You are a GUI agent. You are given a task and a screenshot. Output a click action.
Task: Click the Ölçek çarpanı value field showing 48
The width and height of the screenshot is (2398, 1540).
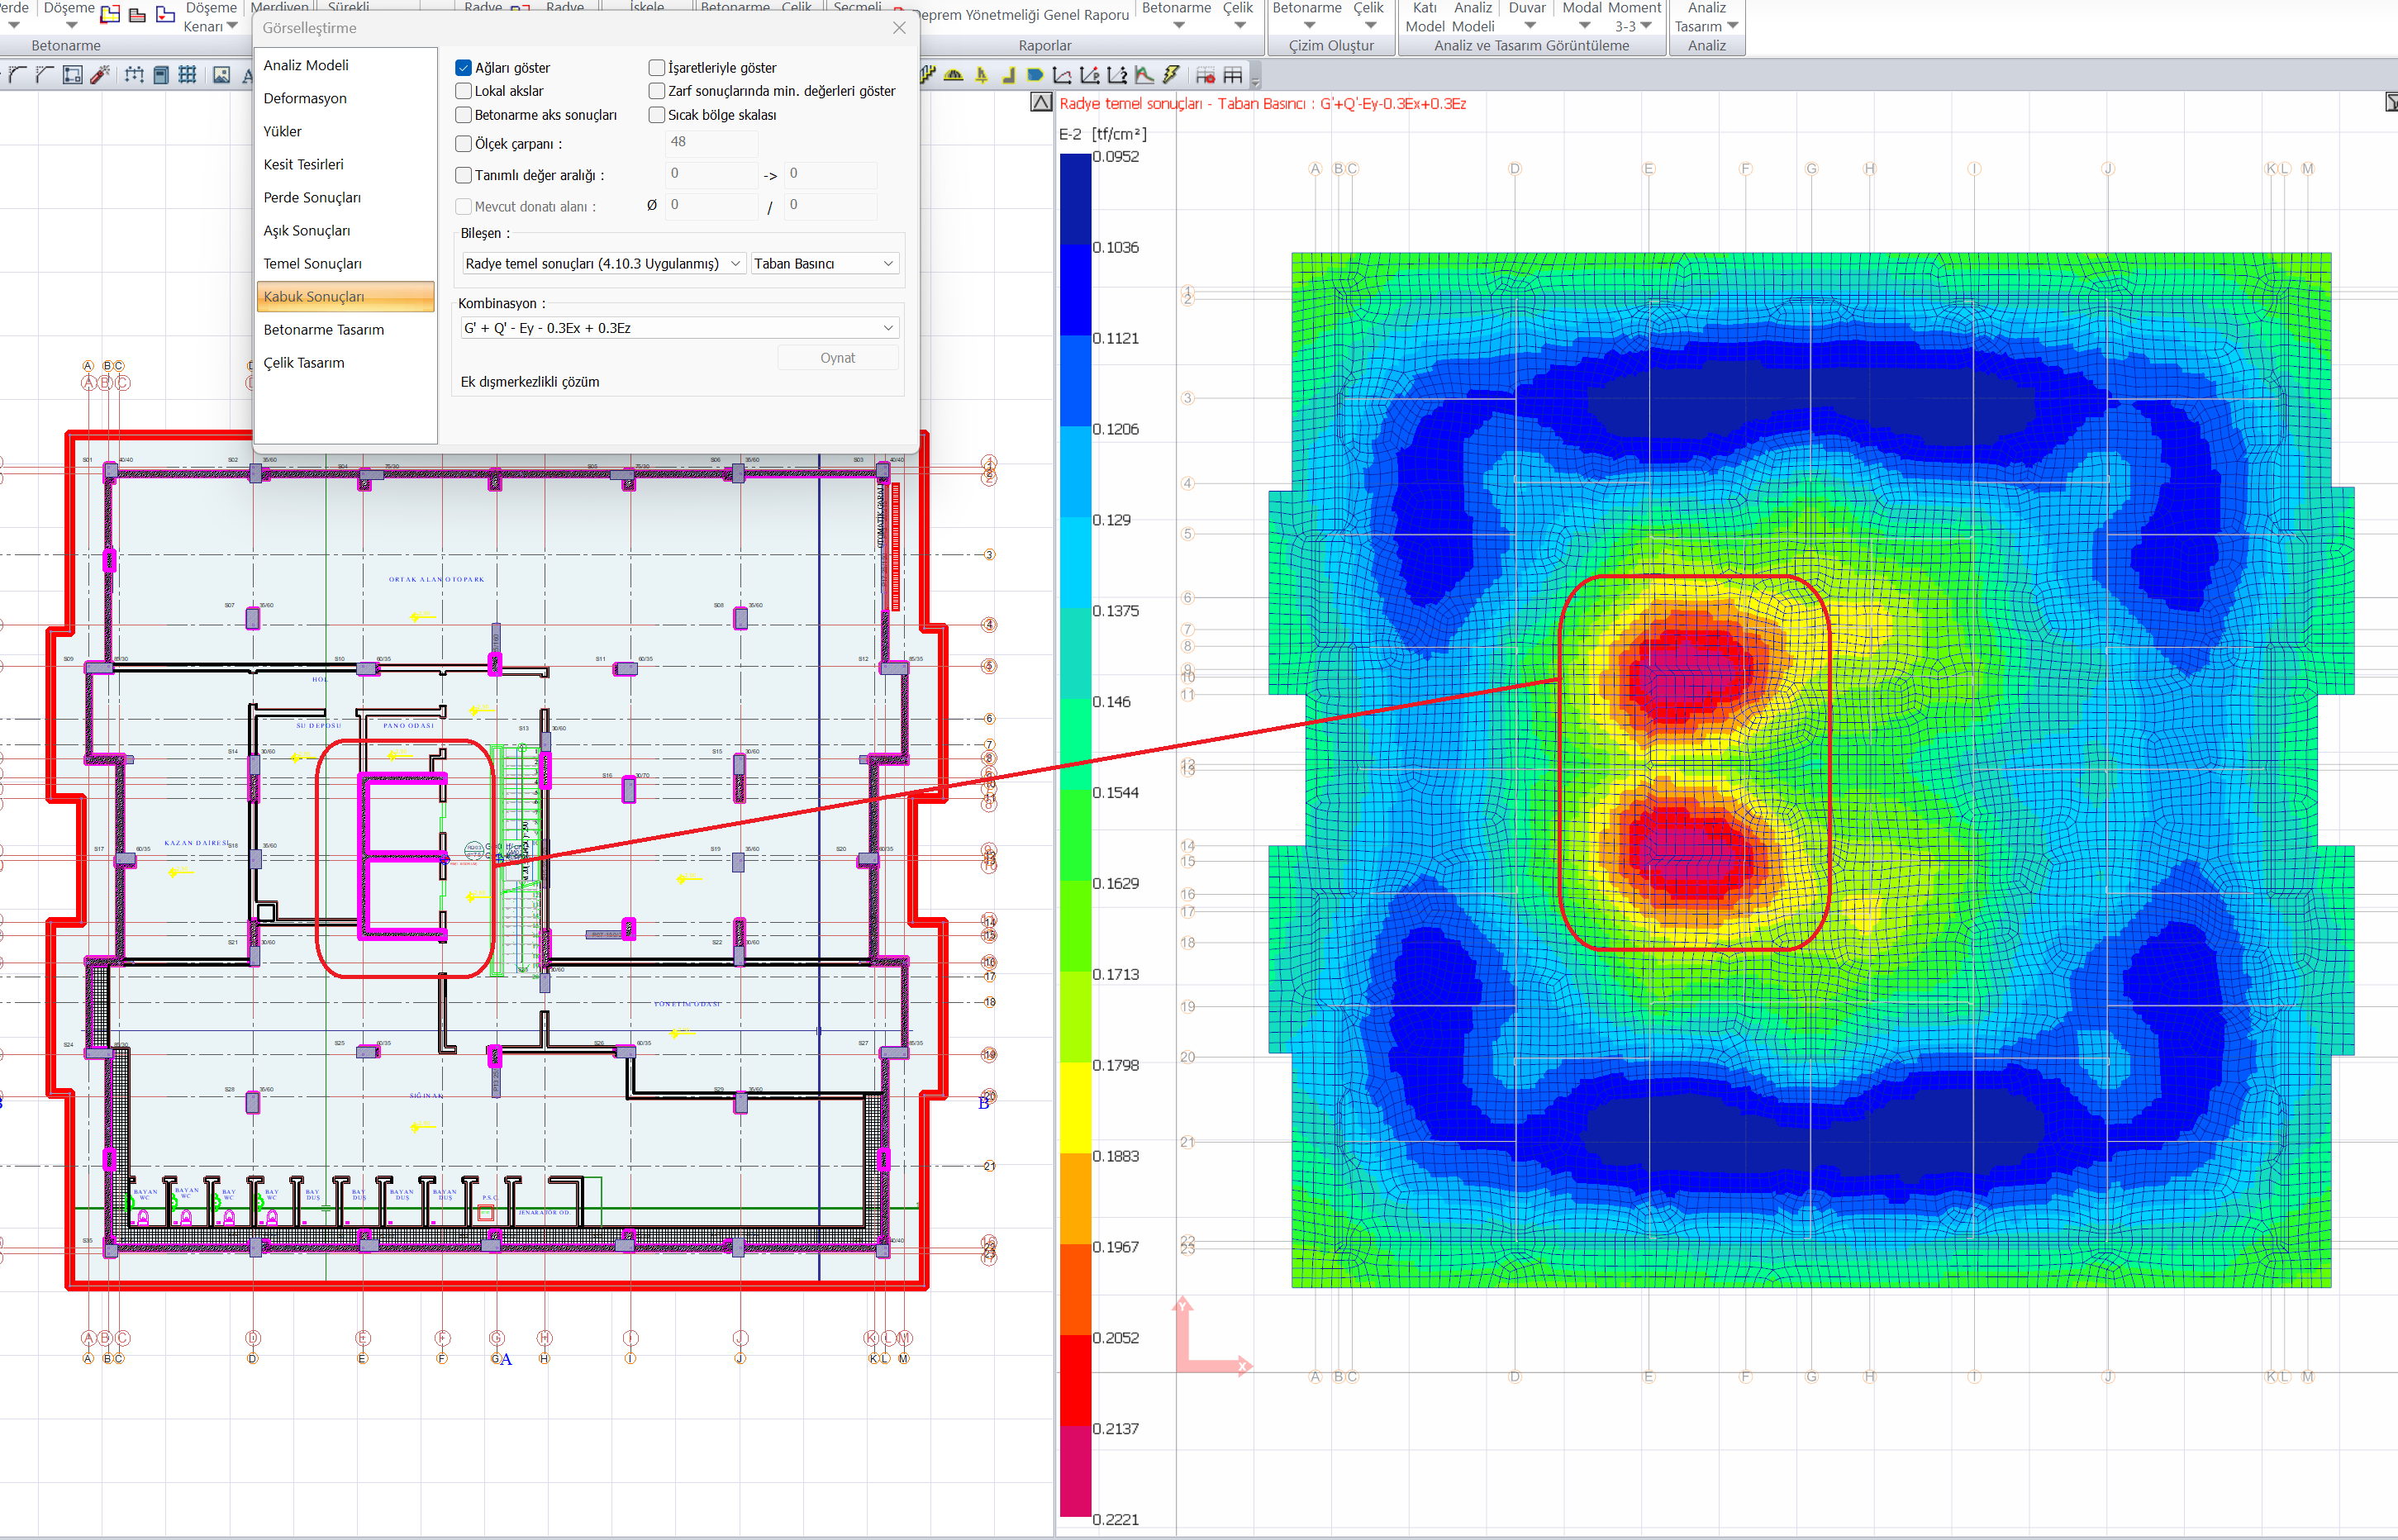(712, 142)
